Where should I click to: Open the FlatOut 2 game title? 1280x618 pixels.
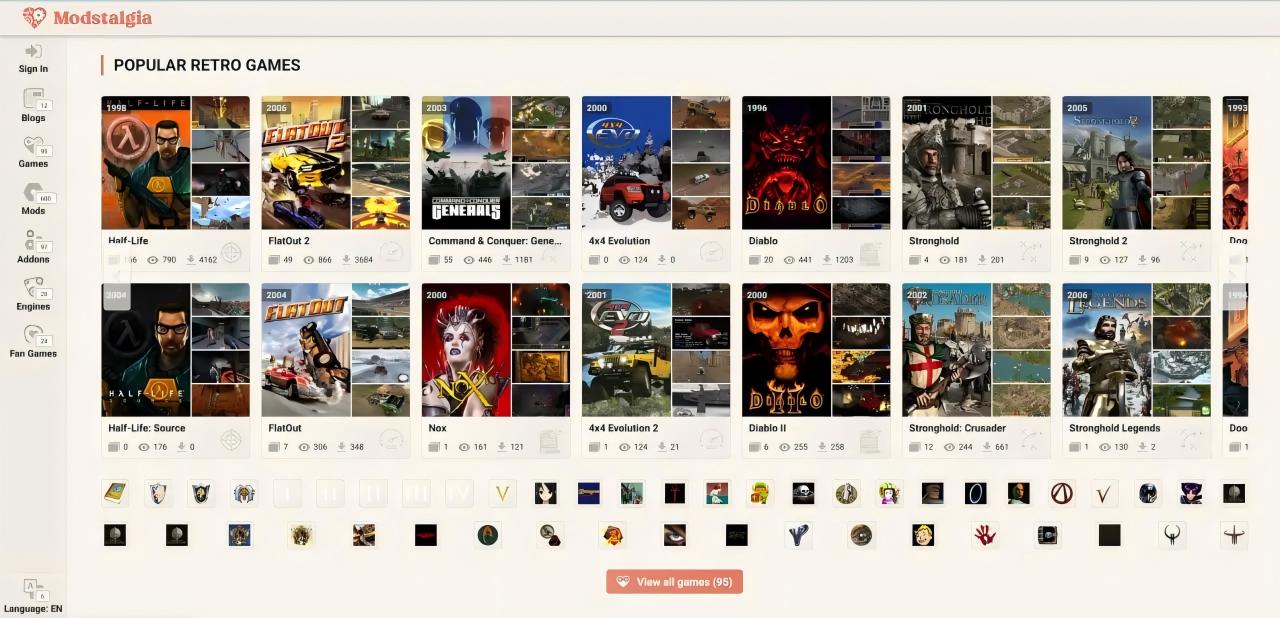click(289, 241)
